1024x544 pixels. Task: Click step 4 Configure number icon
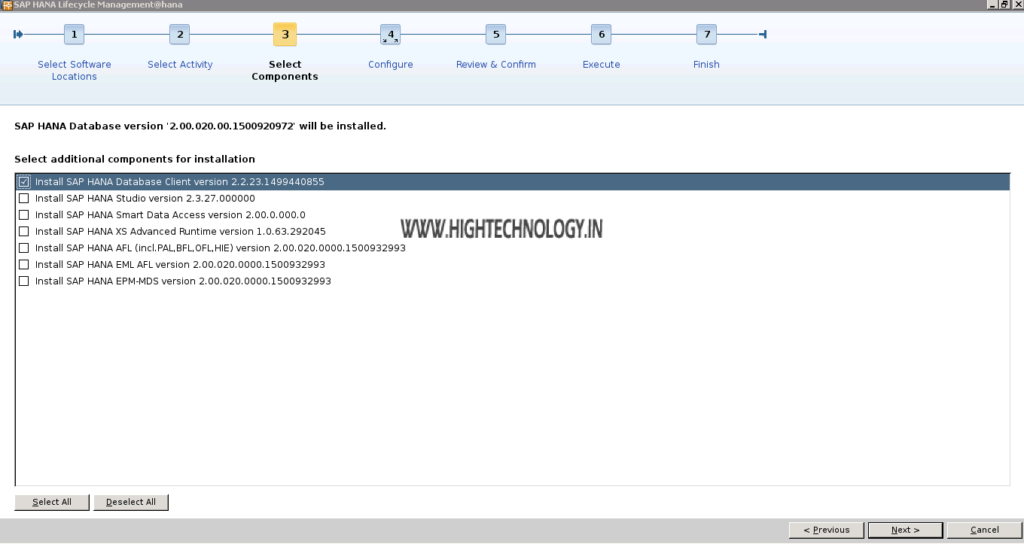click(391, 35)
